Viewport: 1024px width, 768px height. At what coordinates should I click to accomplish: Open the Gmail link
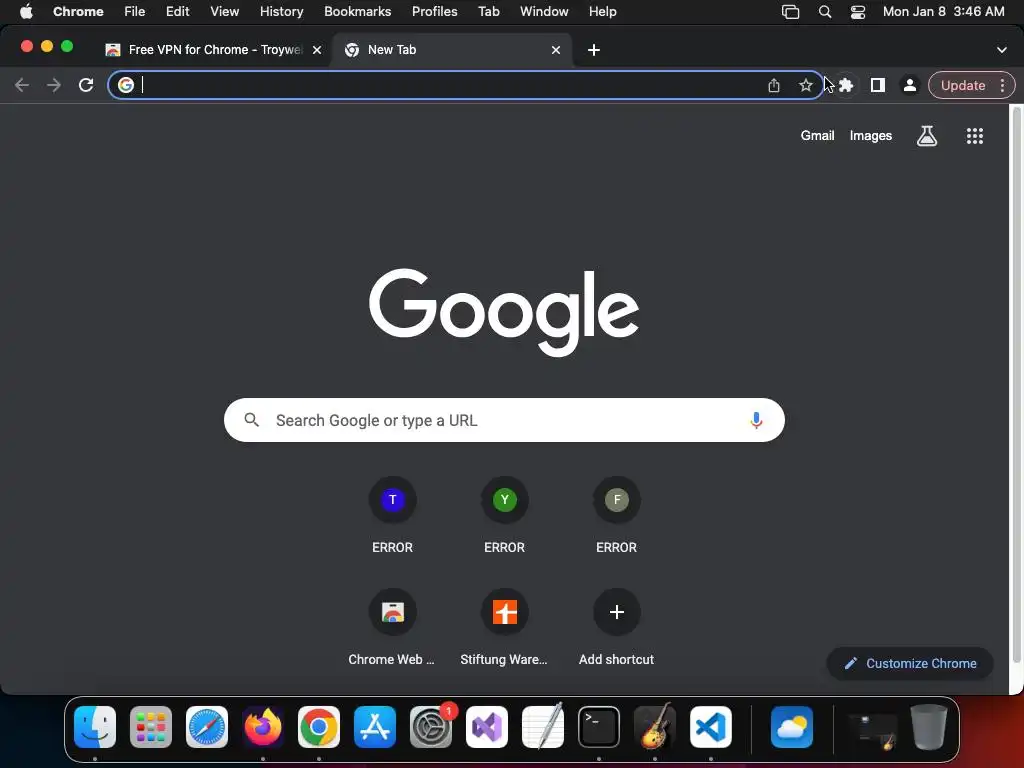click(x=817, y=136)
